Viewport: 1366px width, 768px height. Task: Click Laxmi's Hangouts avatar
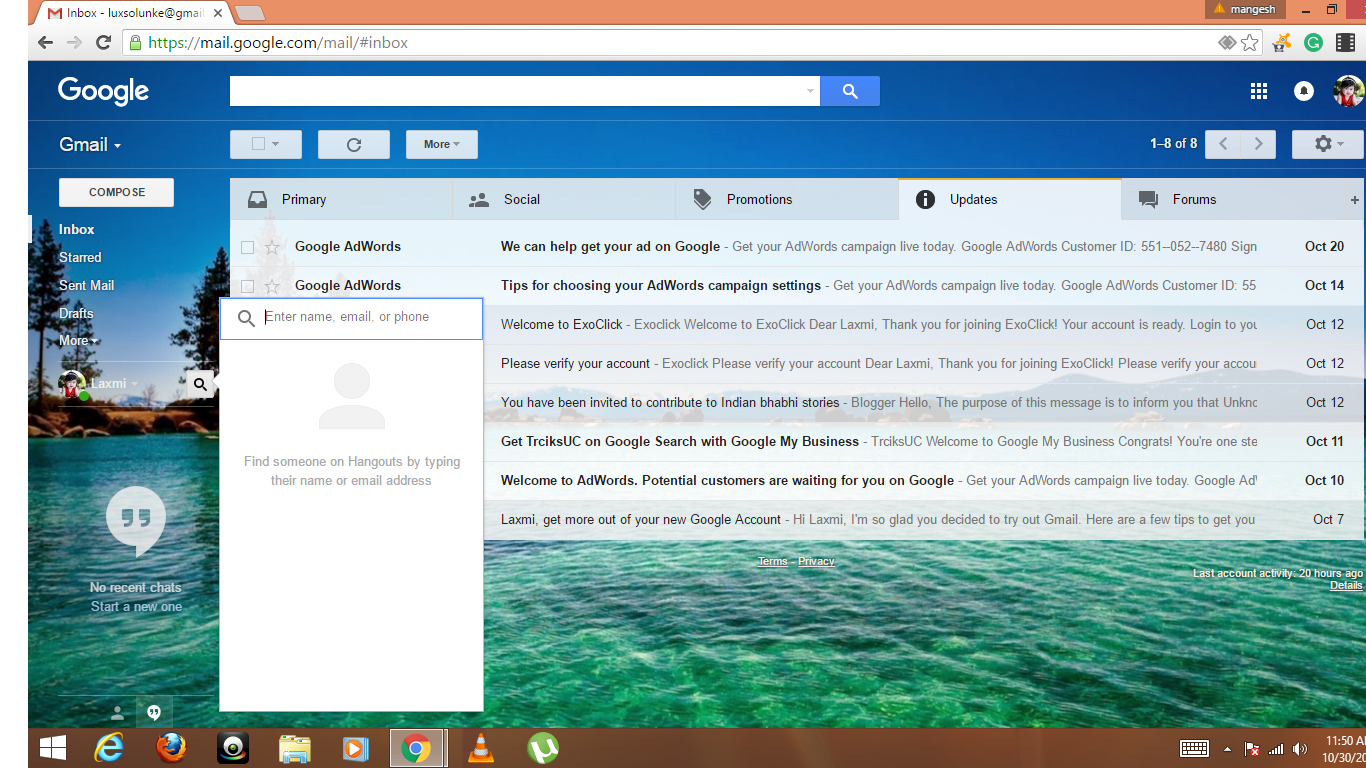[x=72, y=384]
